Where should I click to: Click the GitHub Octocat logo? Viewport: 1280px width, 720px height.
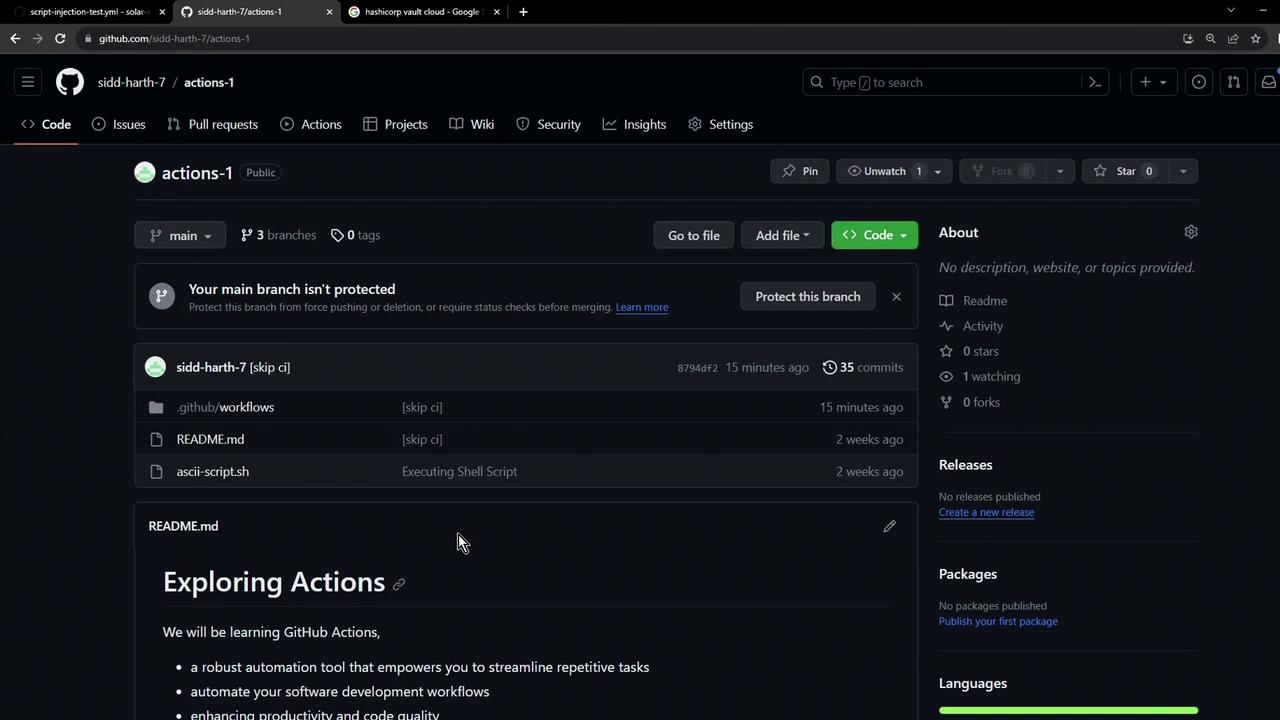tap(70, 82)
